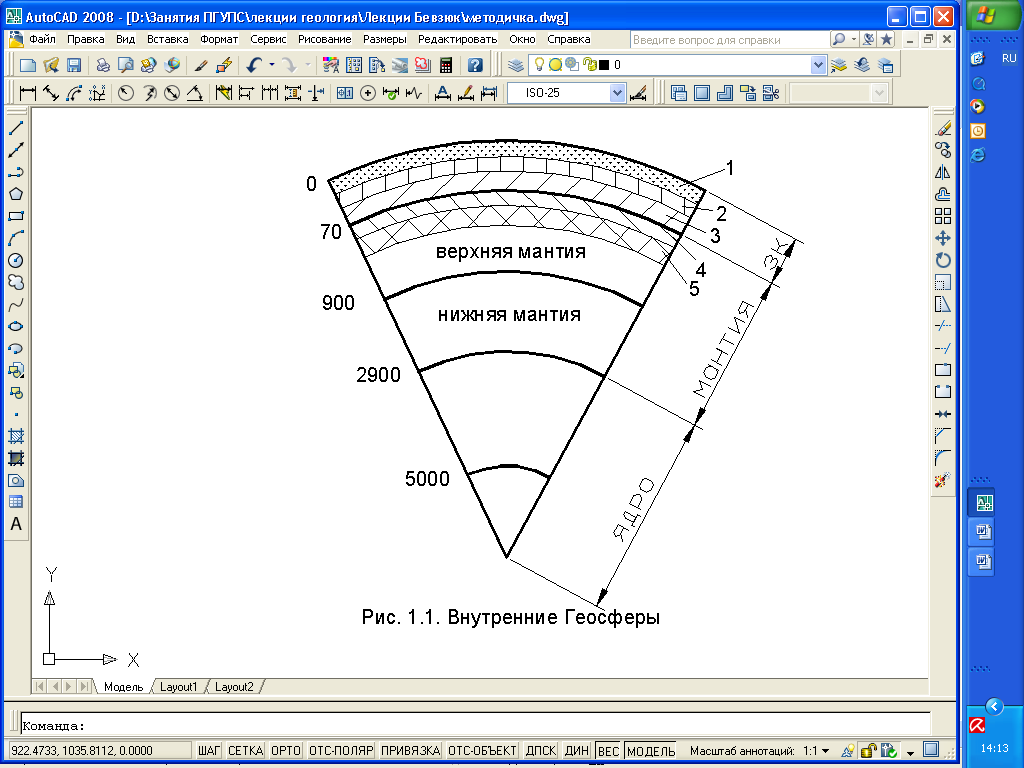Open the Файл menu

[42, 39]
